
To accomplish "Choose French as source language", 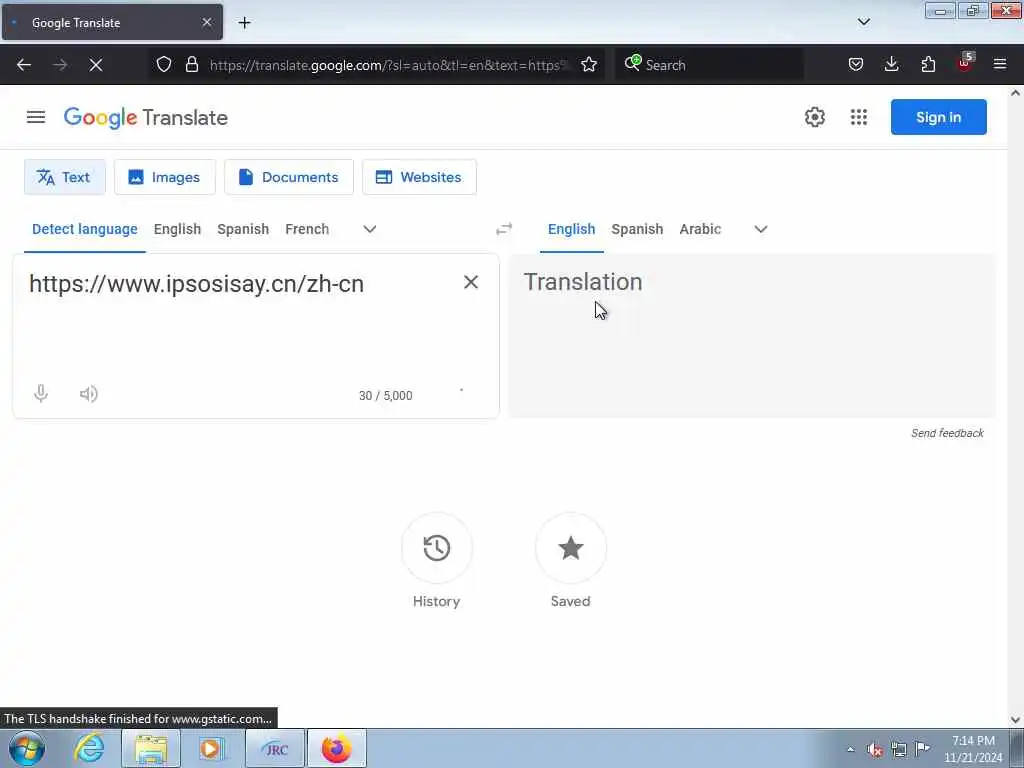I will coord(307,229).
